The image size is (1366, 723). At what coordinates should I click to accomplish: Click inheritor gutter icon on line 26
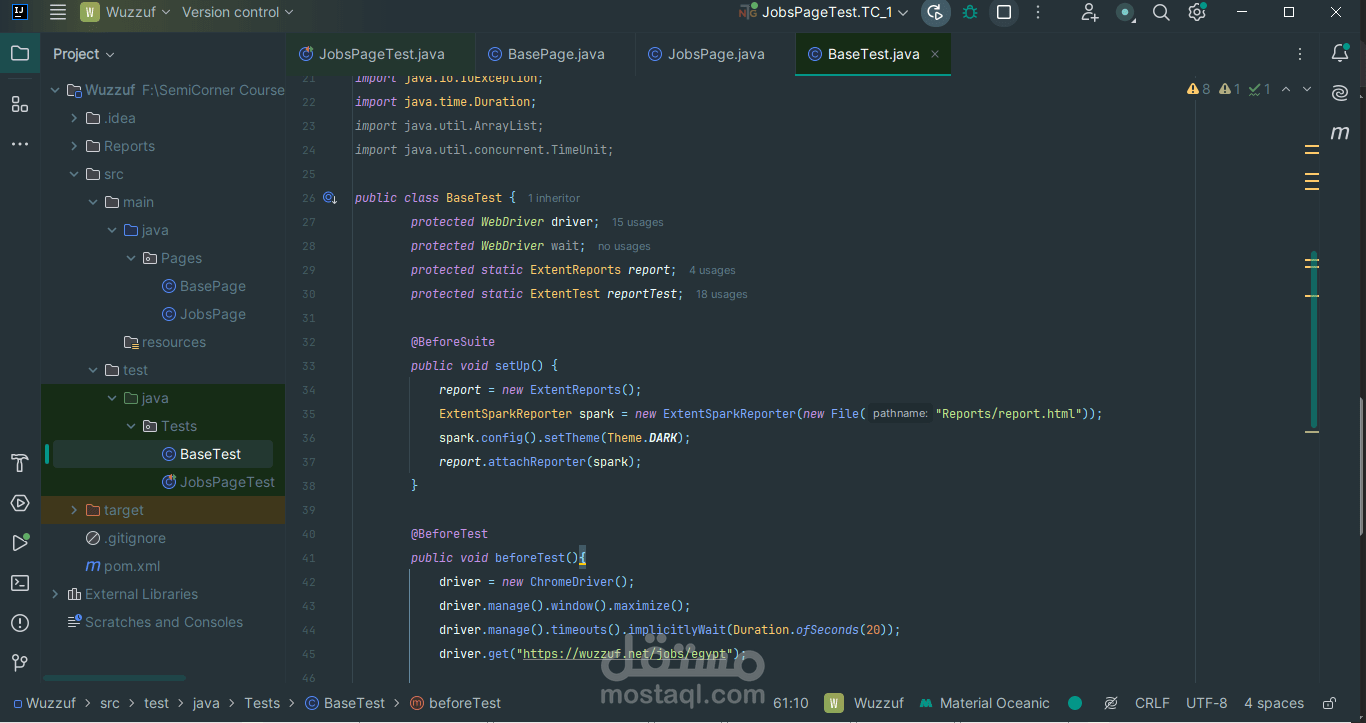pos(330,198)
